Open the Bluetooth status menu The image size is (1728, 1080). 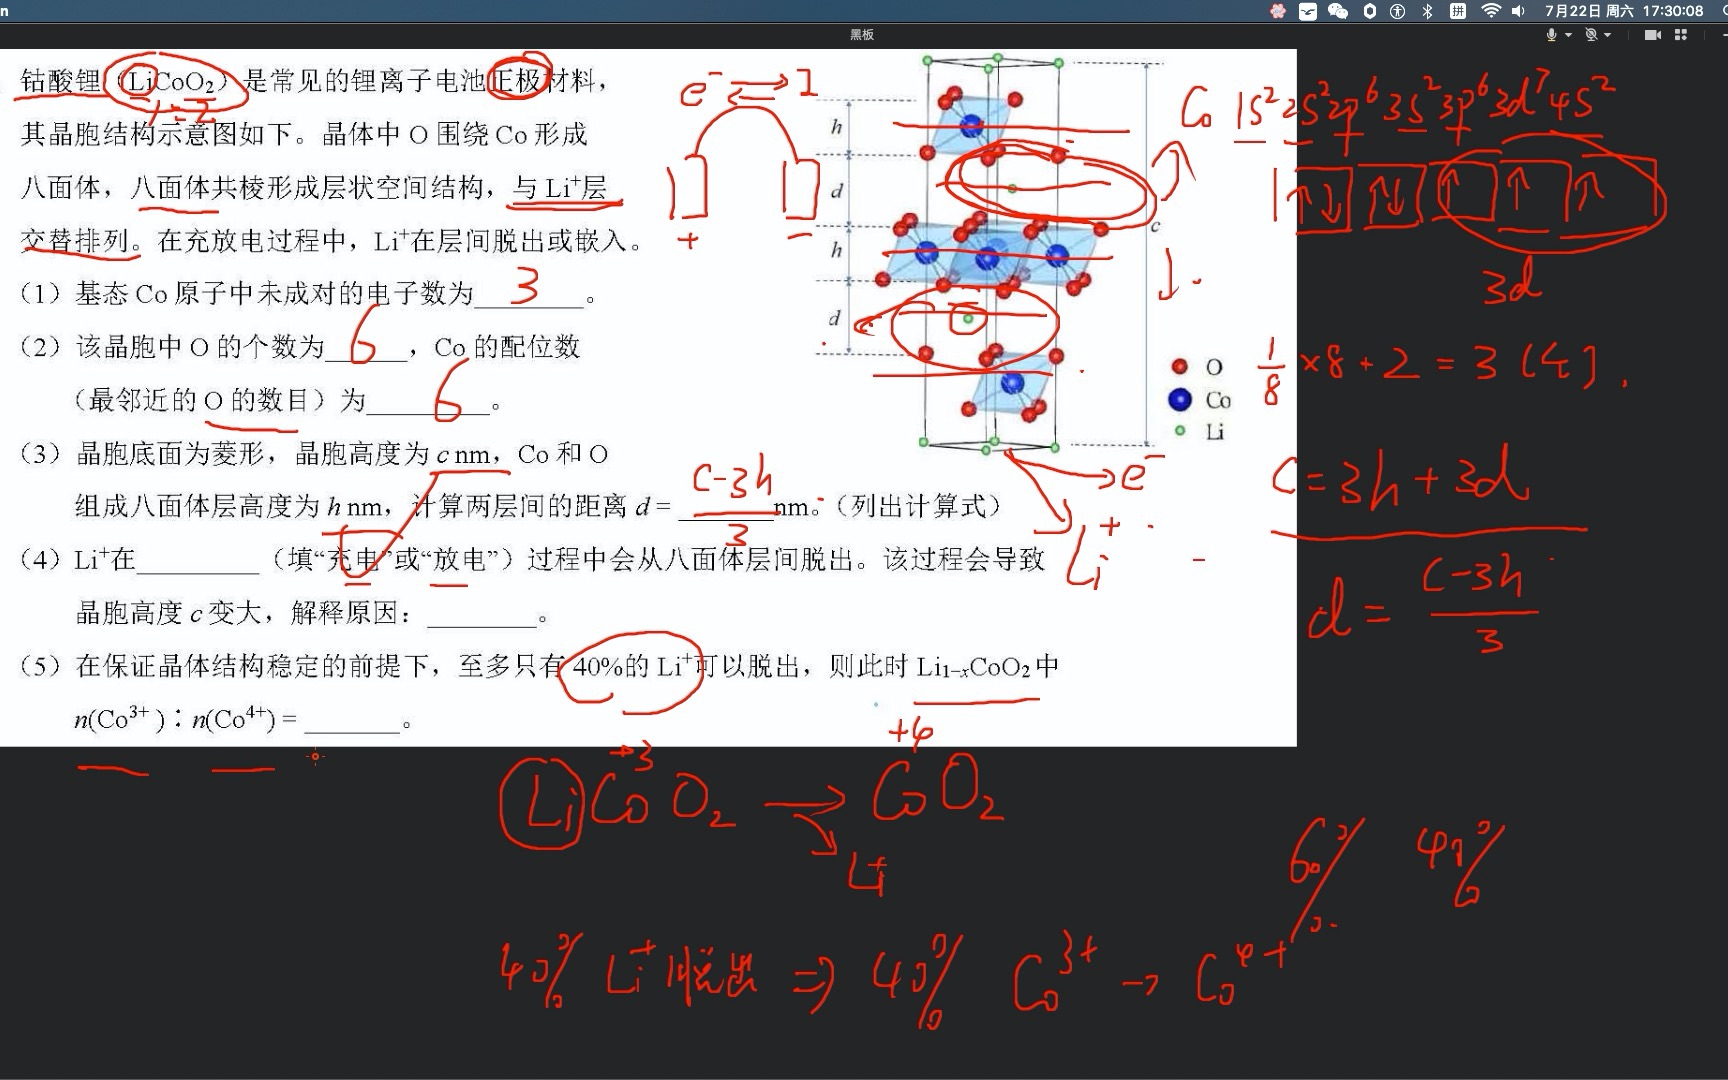click(1428, 11)
